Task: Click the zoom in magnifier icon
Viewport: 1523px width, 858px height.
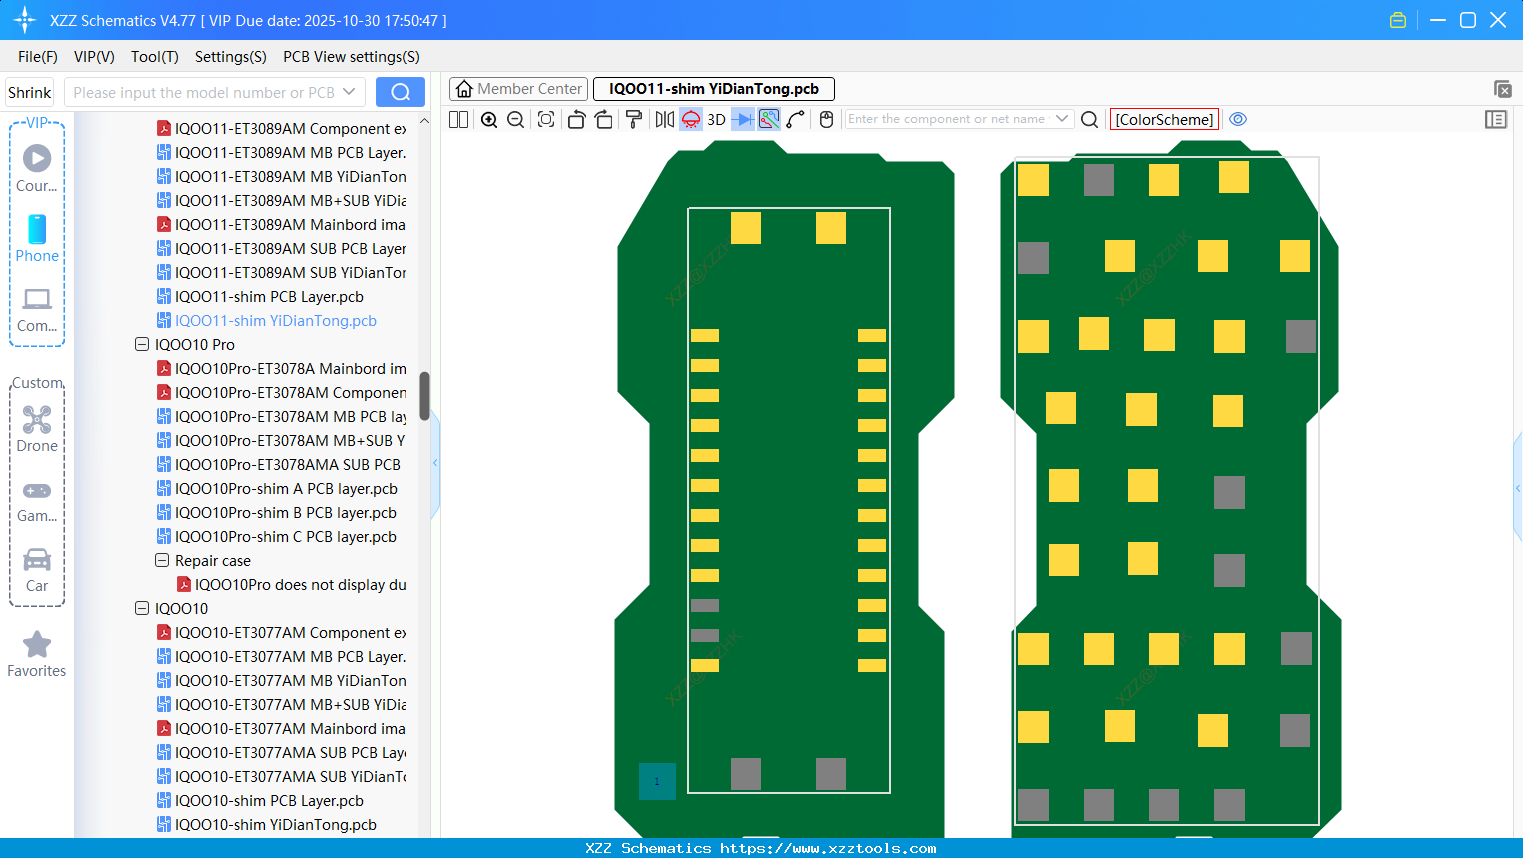Action: (489, 120)
